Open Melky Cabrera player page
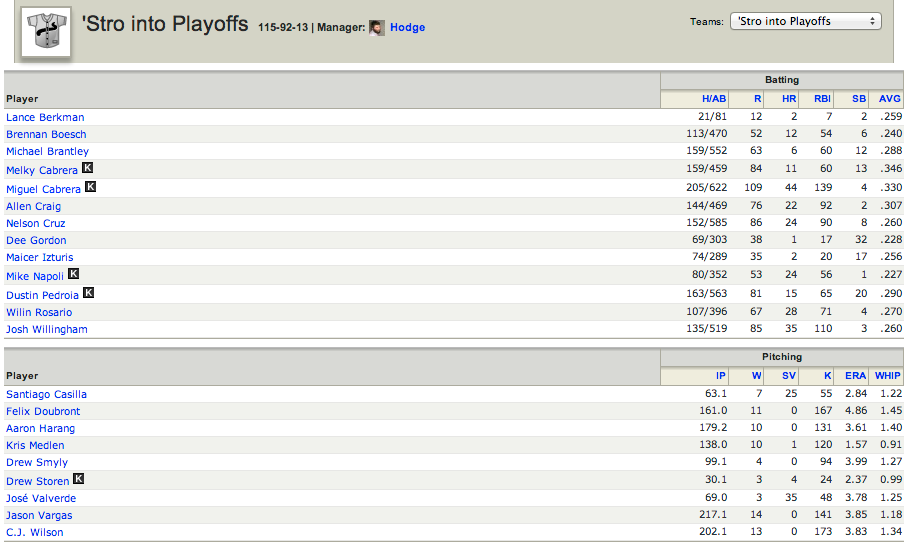 tap(41, 171)
